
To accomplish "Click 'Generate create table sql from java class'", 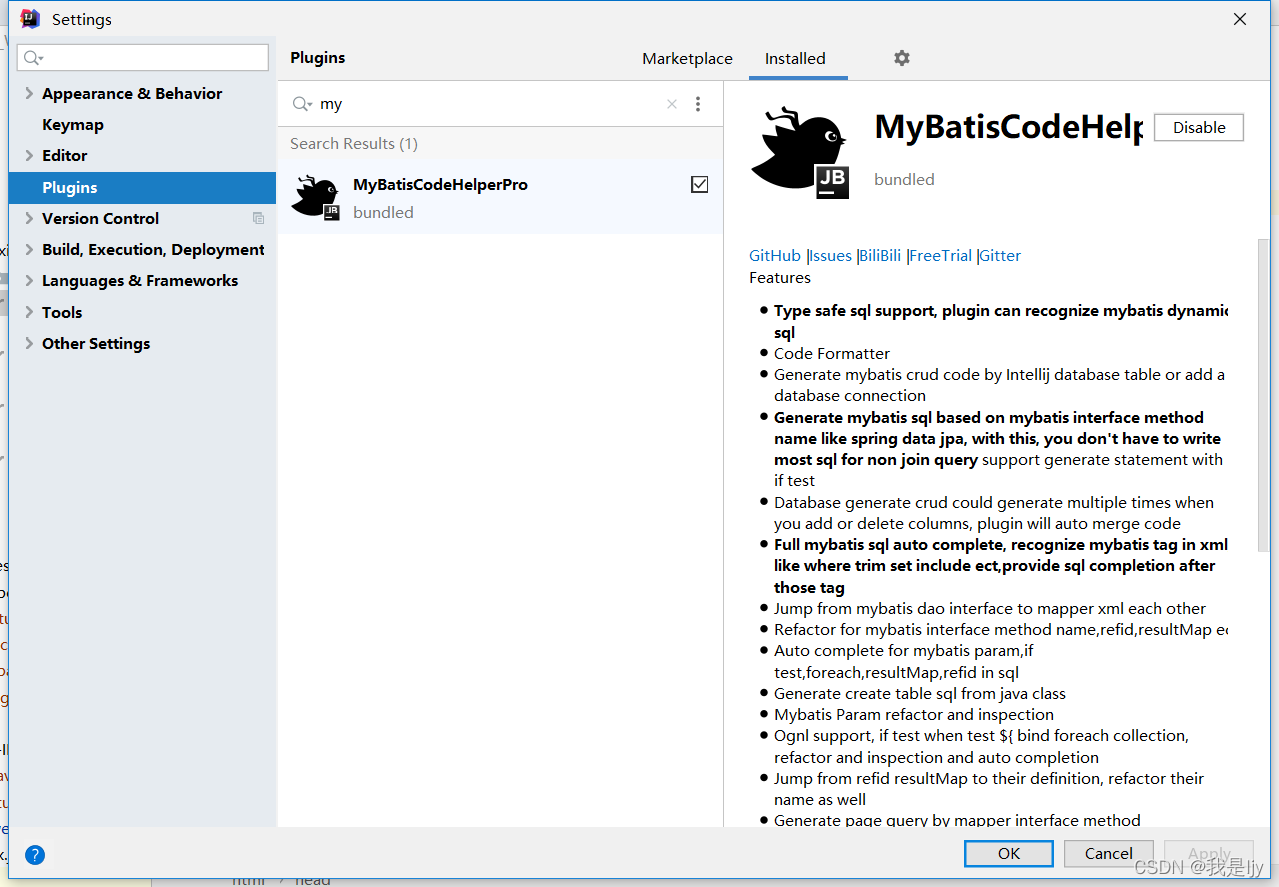I will 920,693.
